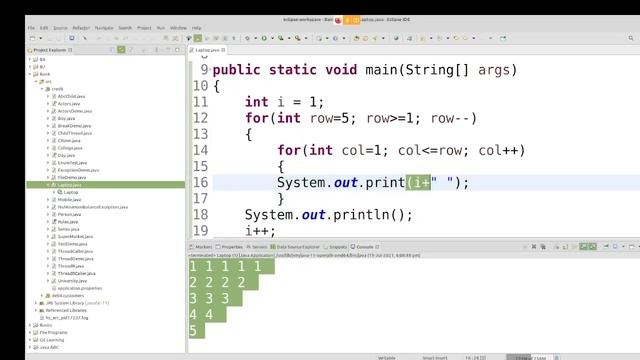Switch to the Markers tab
Image resolution: width=640 pixels, height=360 pixels.
tap(200, 247)
